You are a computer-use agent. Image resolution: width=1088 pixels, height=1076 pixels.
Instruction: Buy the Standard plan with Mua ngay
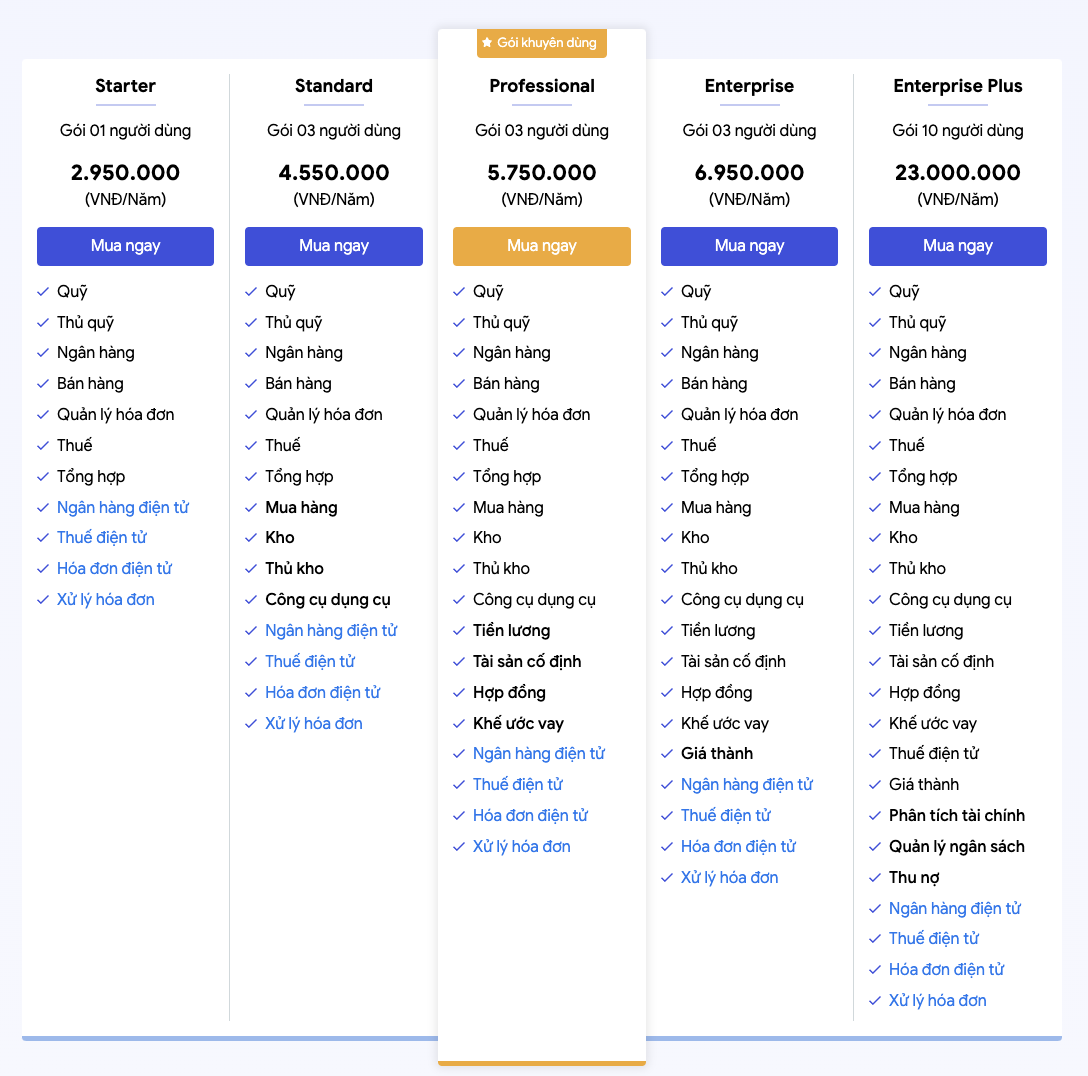[x=334, y=246]
